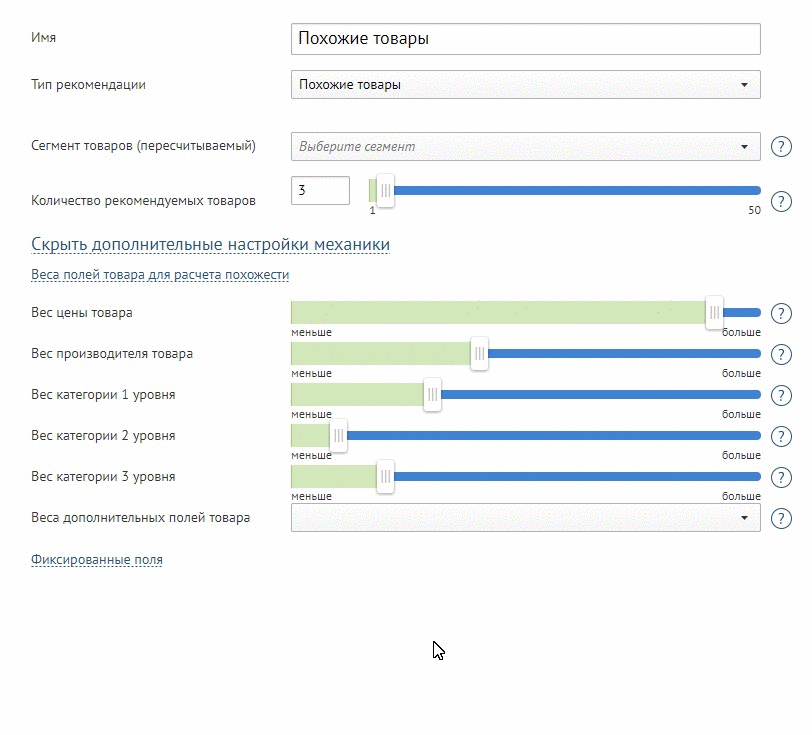Show help for category level 1 weight

point(781,395)
